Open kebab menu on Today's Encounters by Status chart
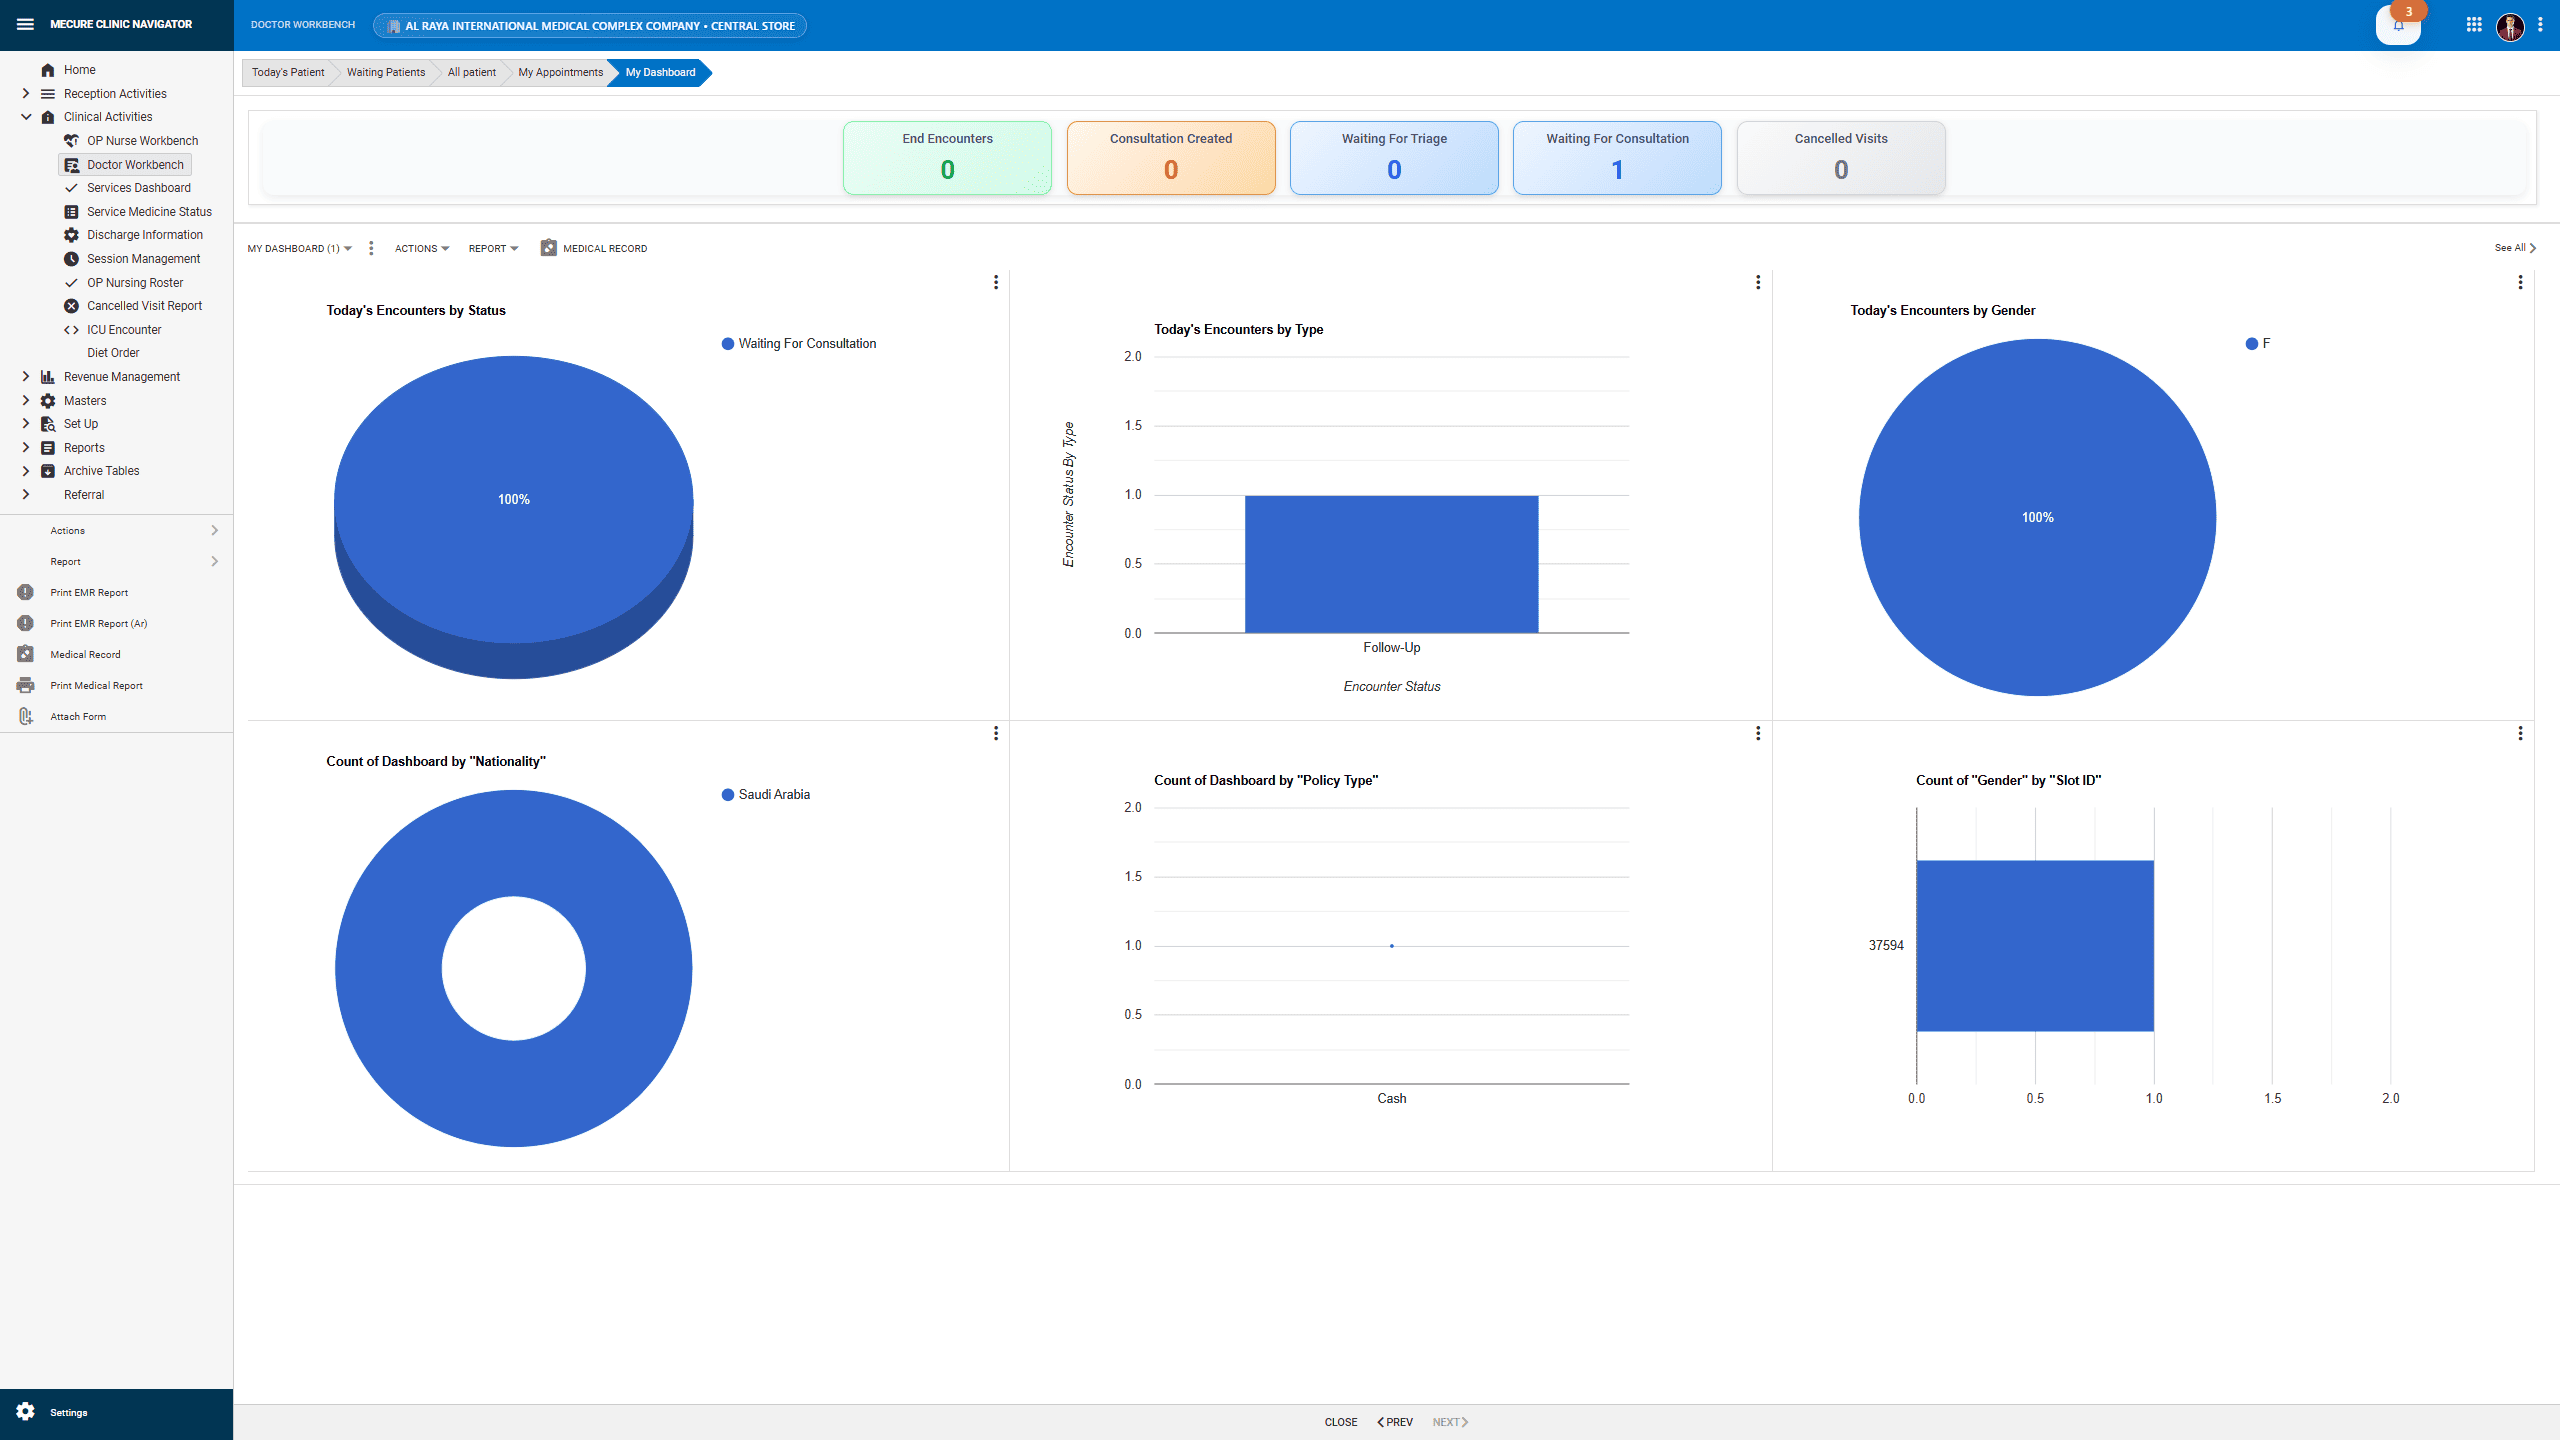This screenshot has height=1440, width=2560. click(995, 283)
